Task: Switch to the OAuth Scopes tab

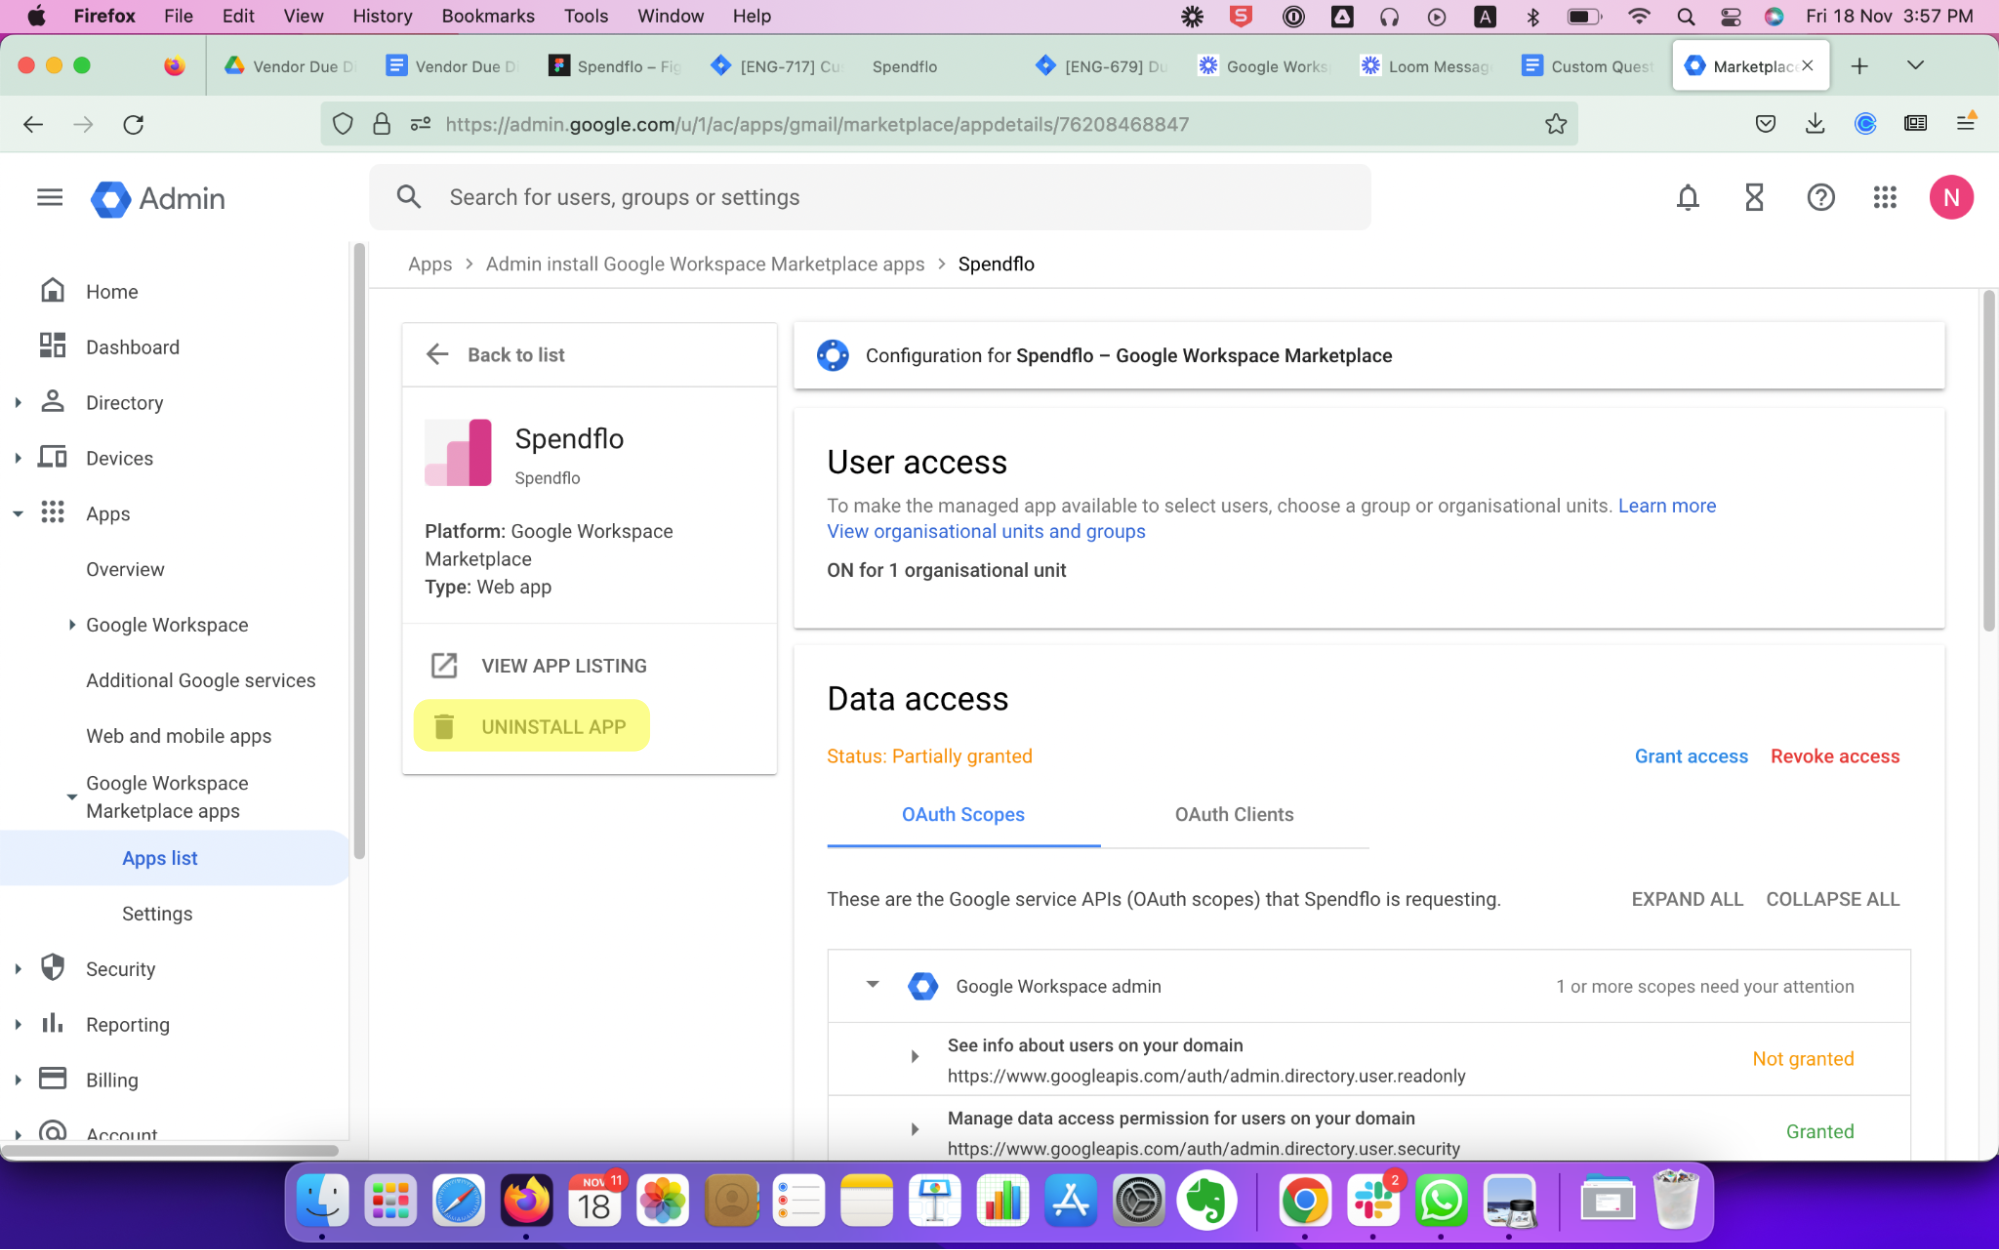Action: (963, 814)
